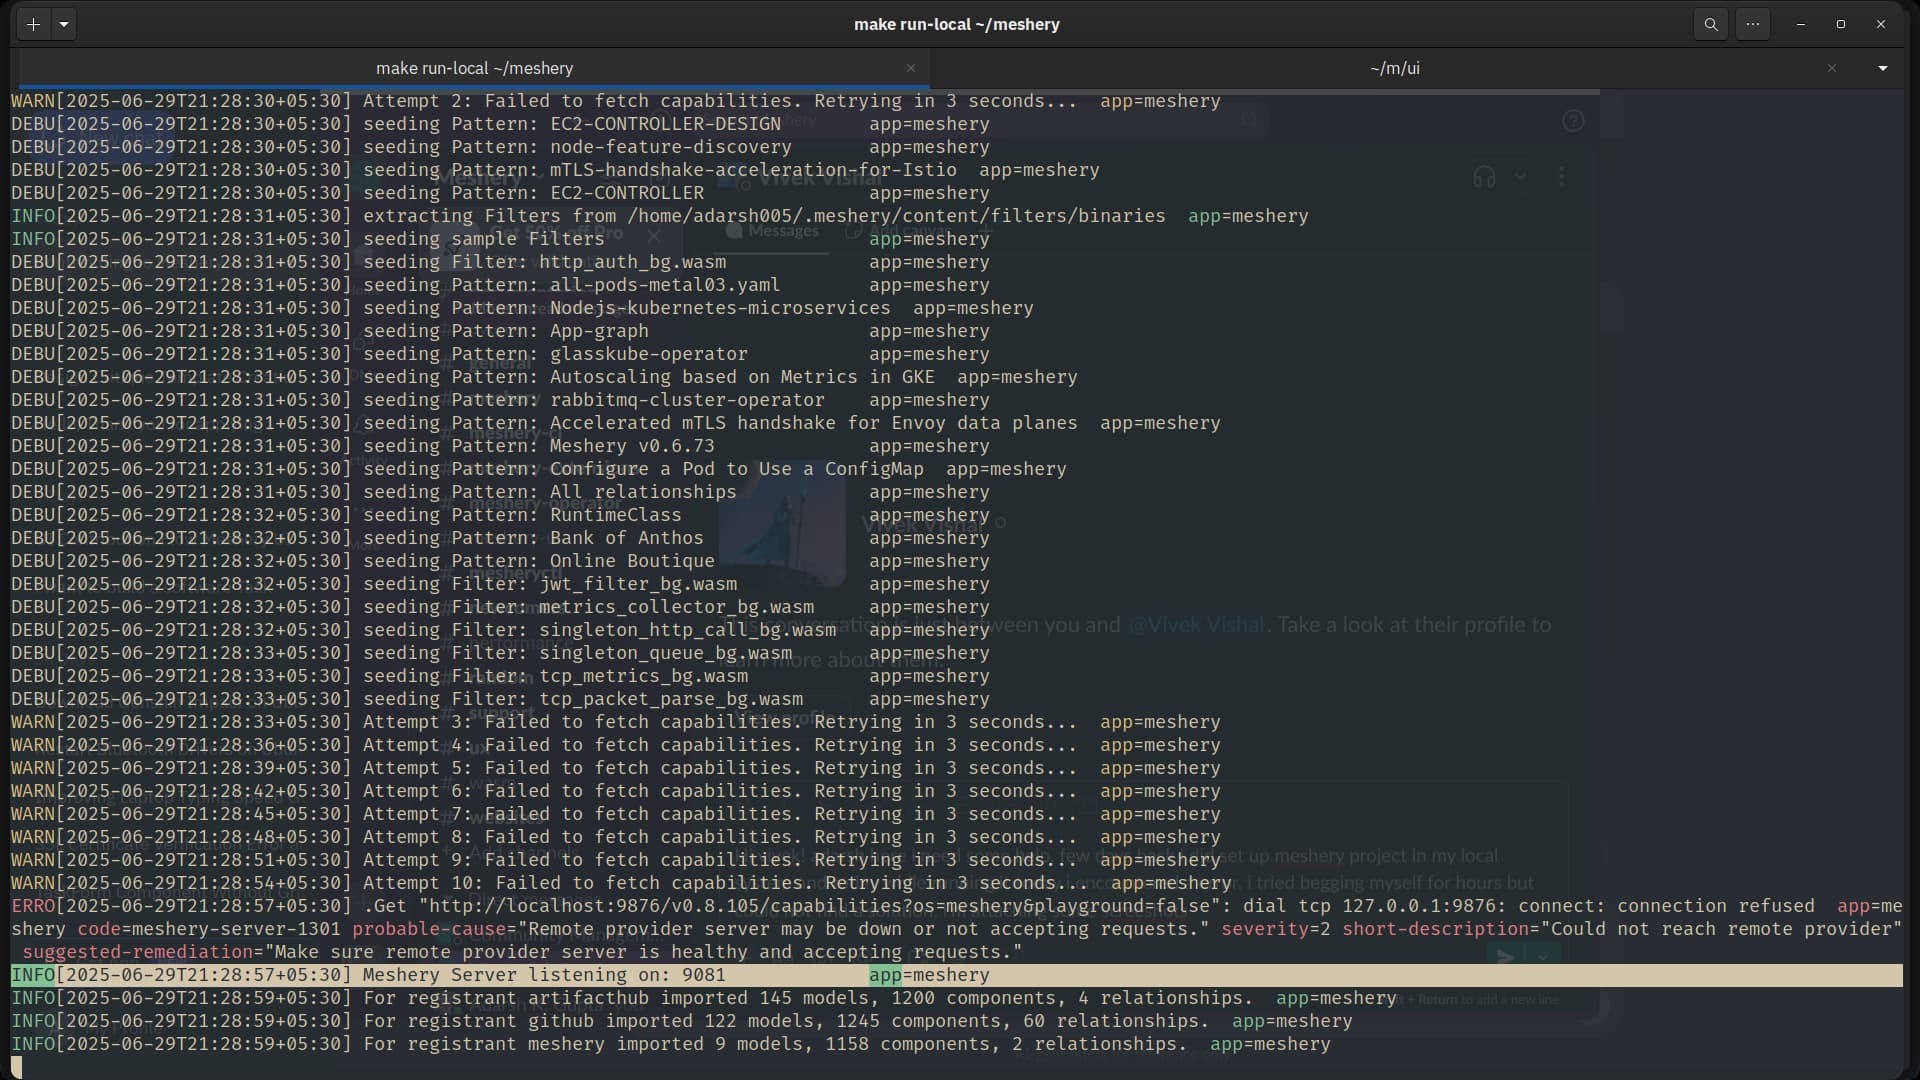Click the headphones huddle icon in background window
The image size is (1920, 1080).
1484,177
